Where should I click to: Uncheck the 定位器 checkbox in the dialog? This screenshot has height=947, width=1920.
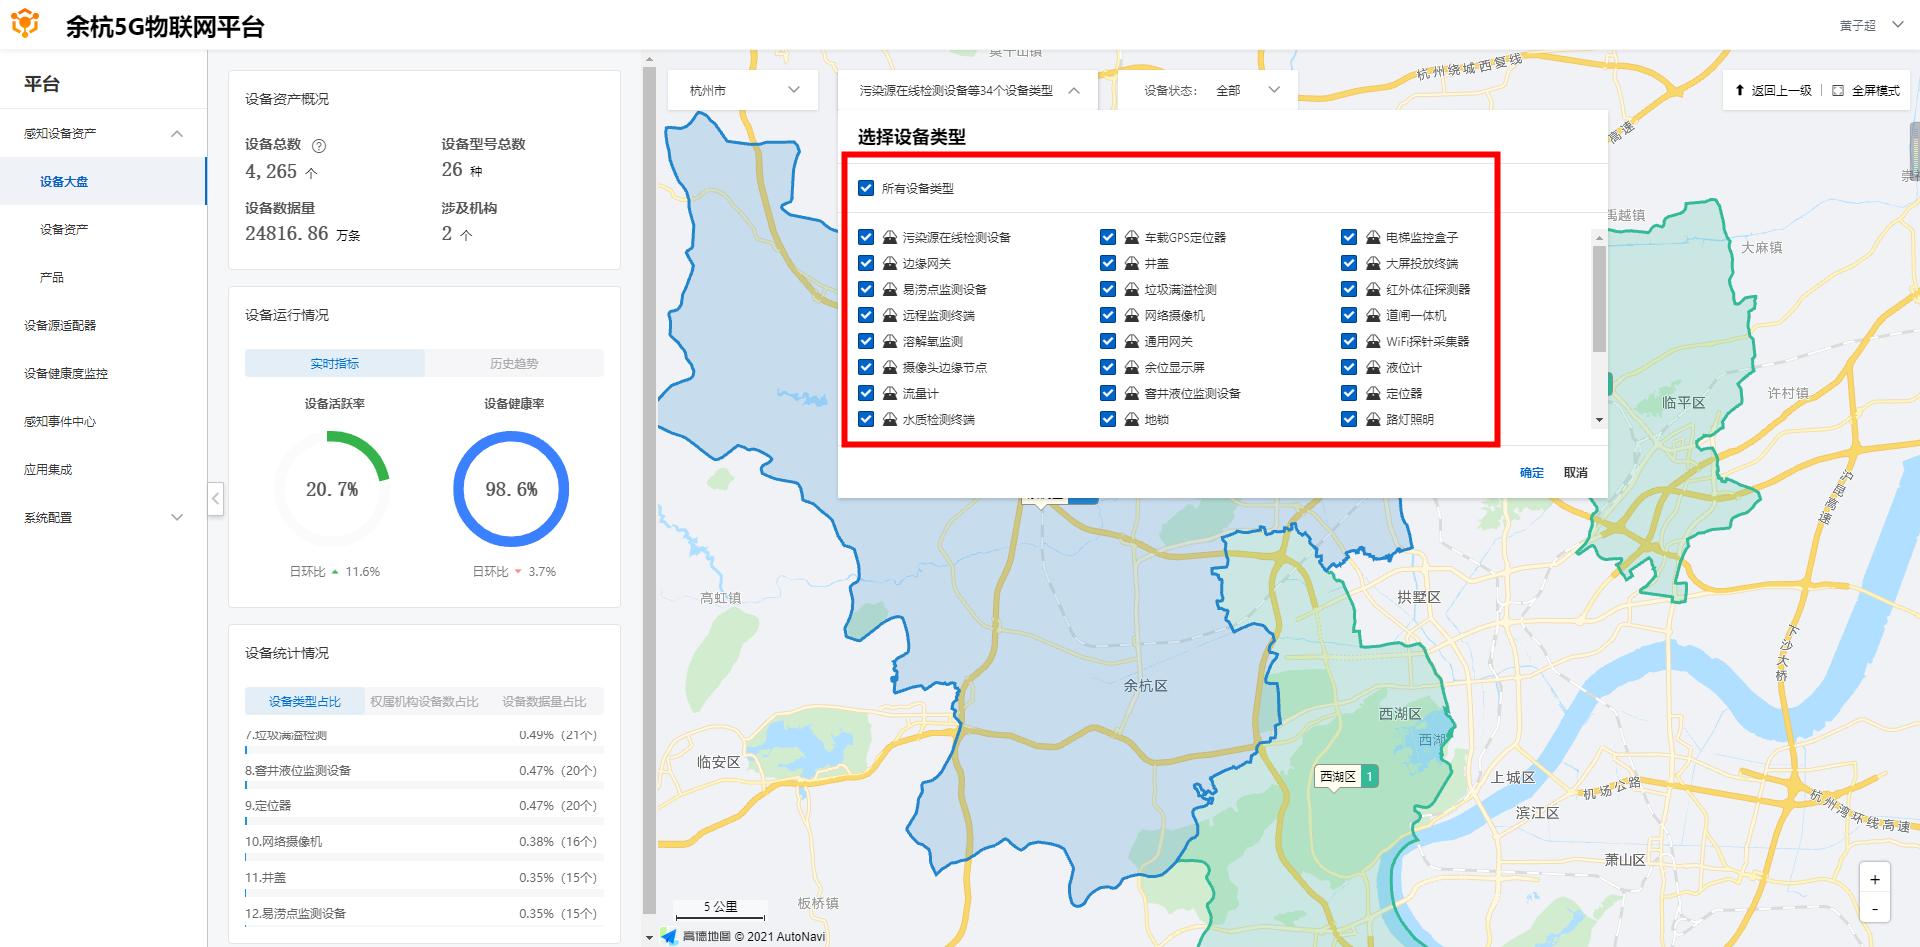coord(1349,393)
